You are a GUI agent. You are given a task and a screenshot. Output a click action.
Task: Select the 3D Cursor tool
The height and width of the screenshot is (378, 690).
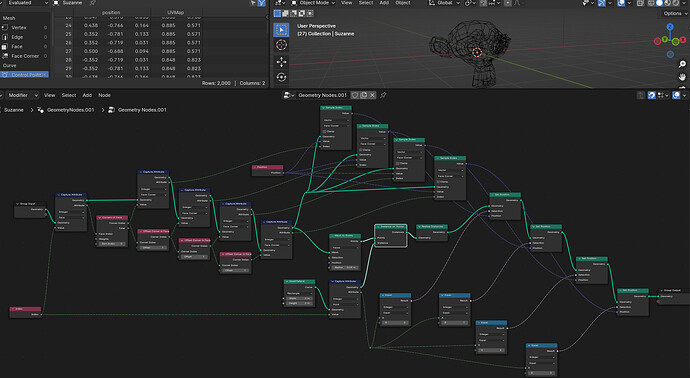point(282,45)
